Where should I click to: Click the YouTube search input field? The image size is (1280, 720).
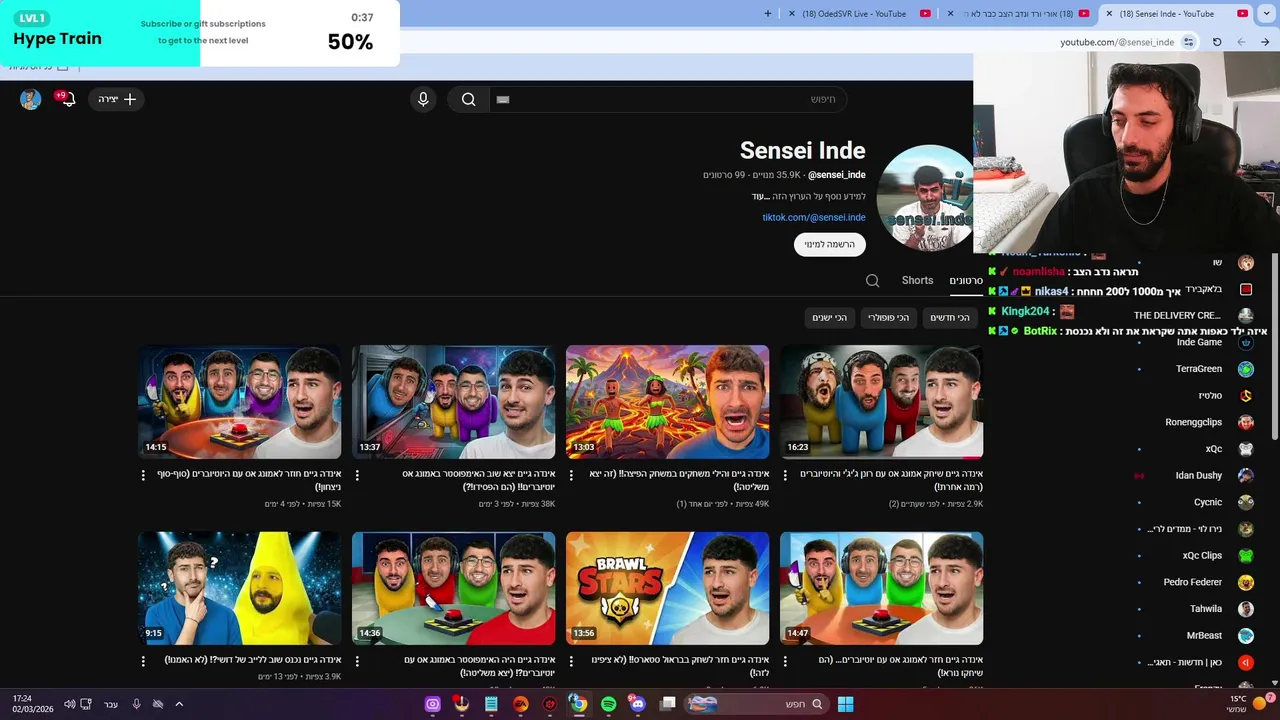click(x=668, y=99)
